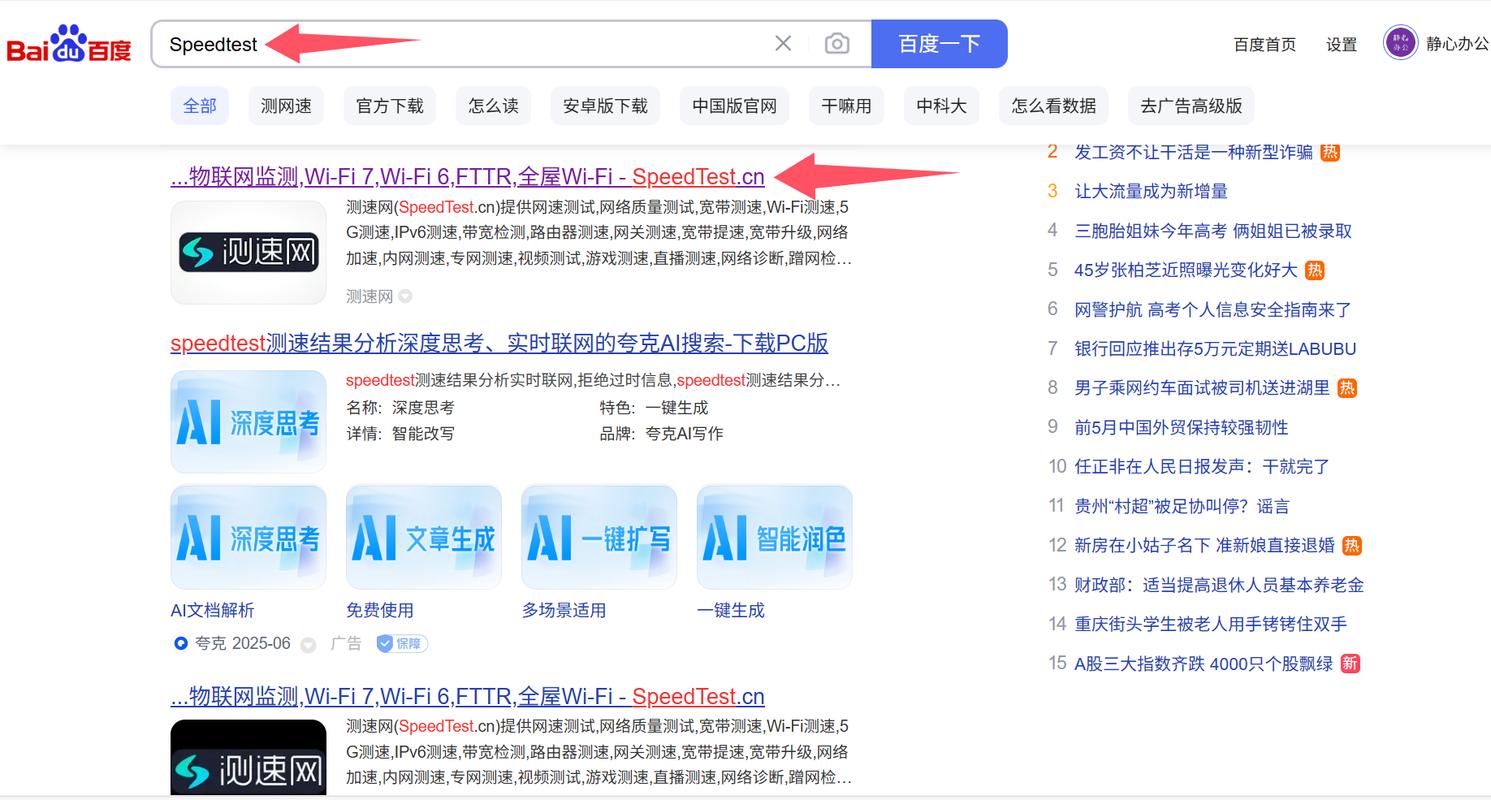Click 热 badge beside 准新娘直接退婚
Viewport: 1491px width, 800px height.
tap(1352, 545)
